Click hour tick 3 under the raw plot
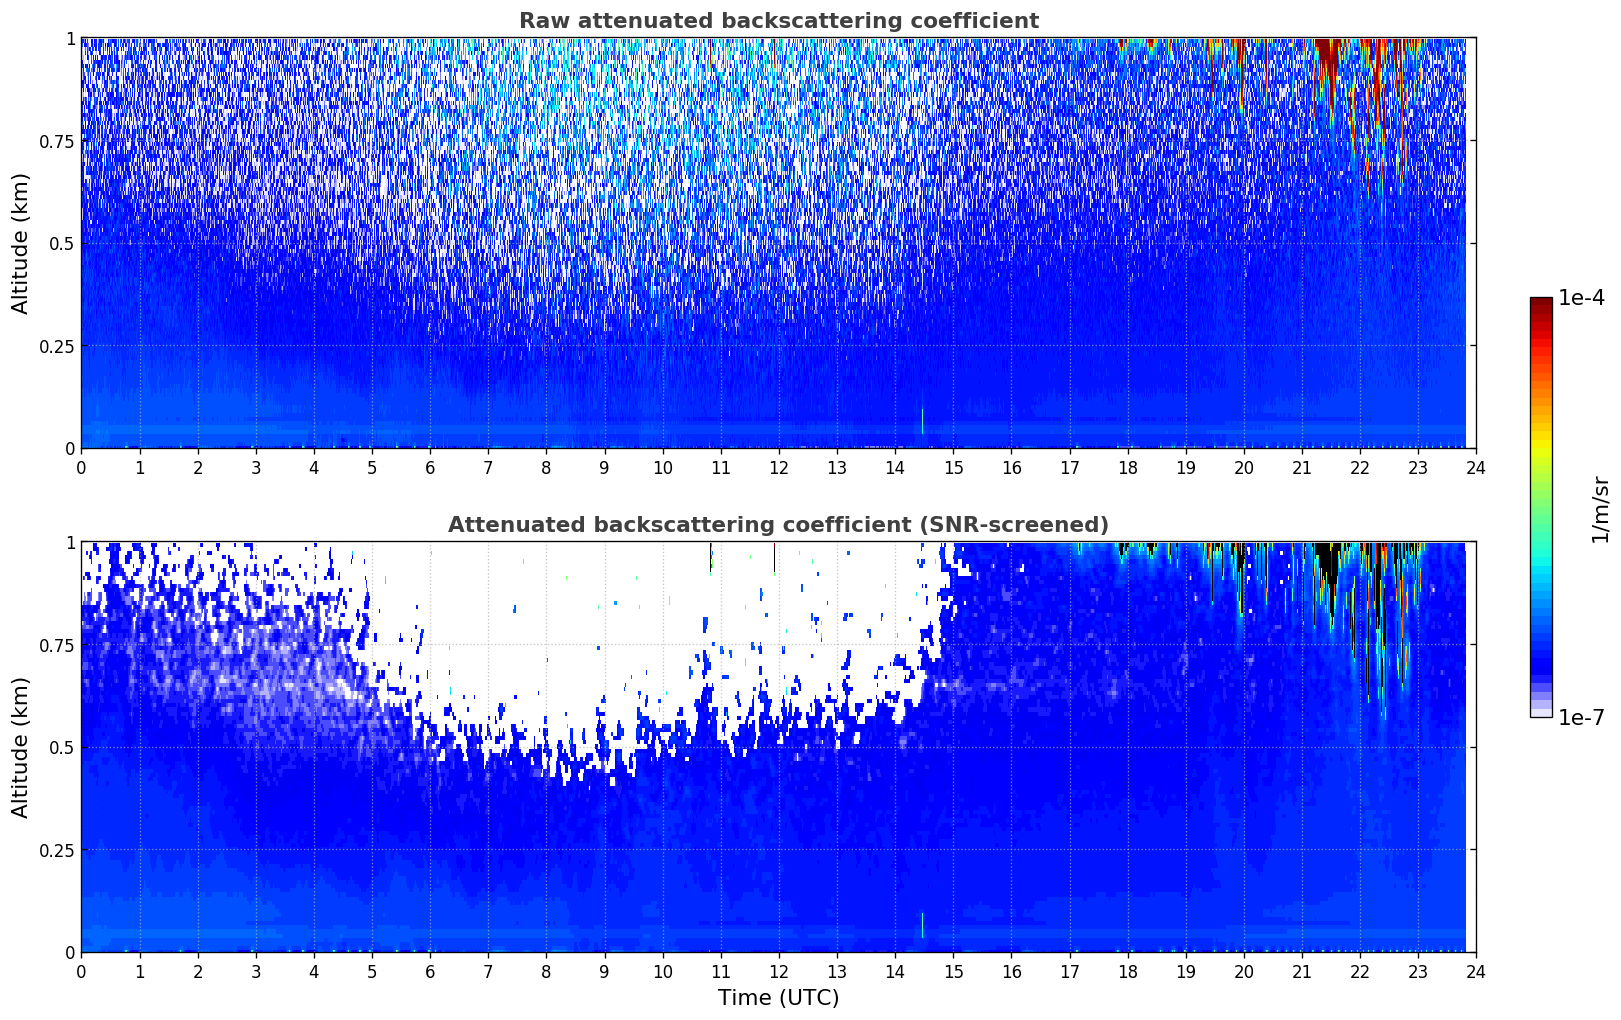Screen dimensions: 1621x1020 (256, 467)
